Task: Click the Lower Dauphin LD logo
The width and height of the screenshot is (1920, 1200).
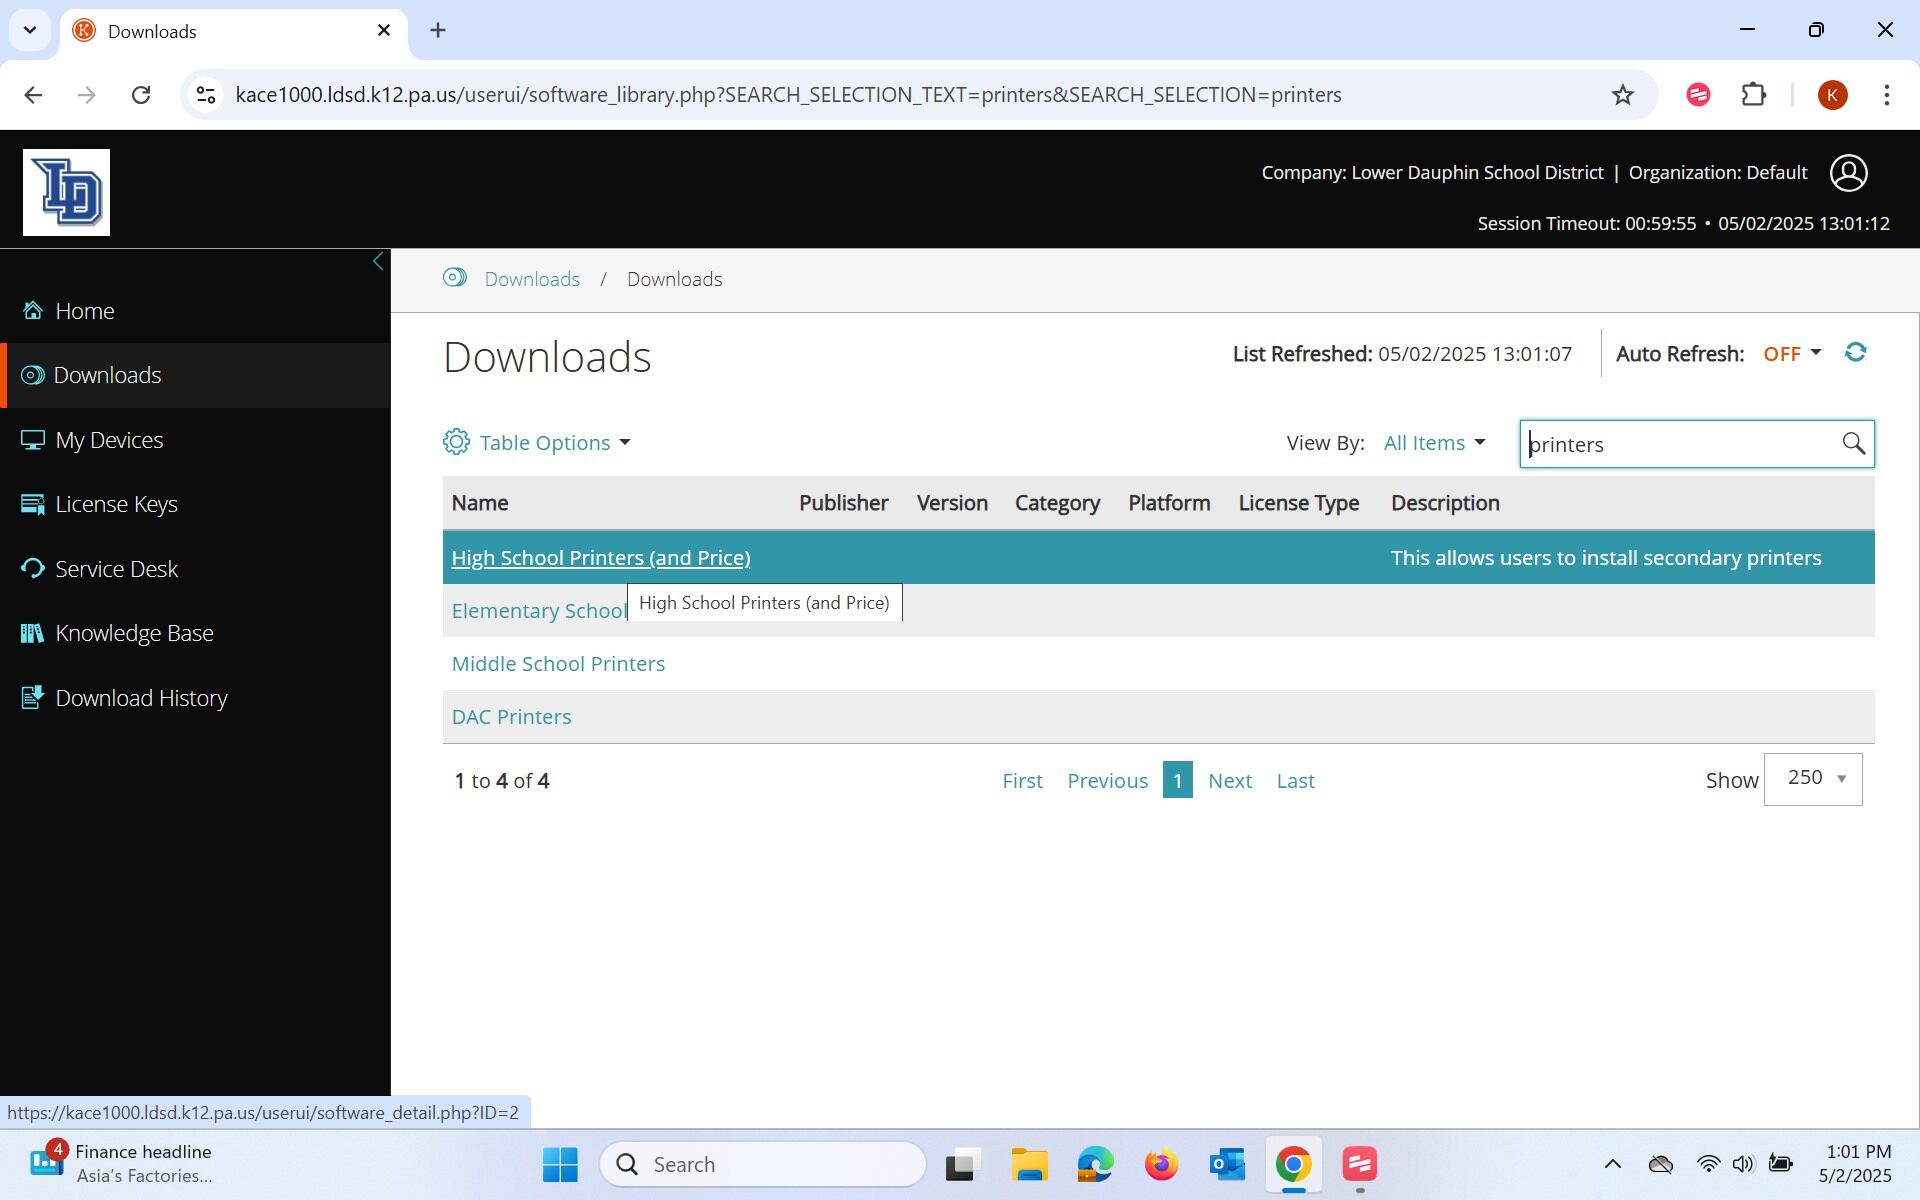Action: [x=66, y=192]
